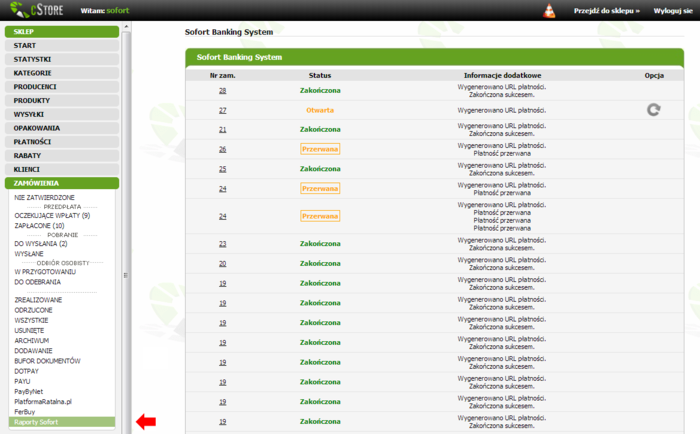The image size is (700, 434).
Task: Select ZAPŁACONE (10) orders
Action: point(39,225)
